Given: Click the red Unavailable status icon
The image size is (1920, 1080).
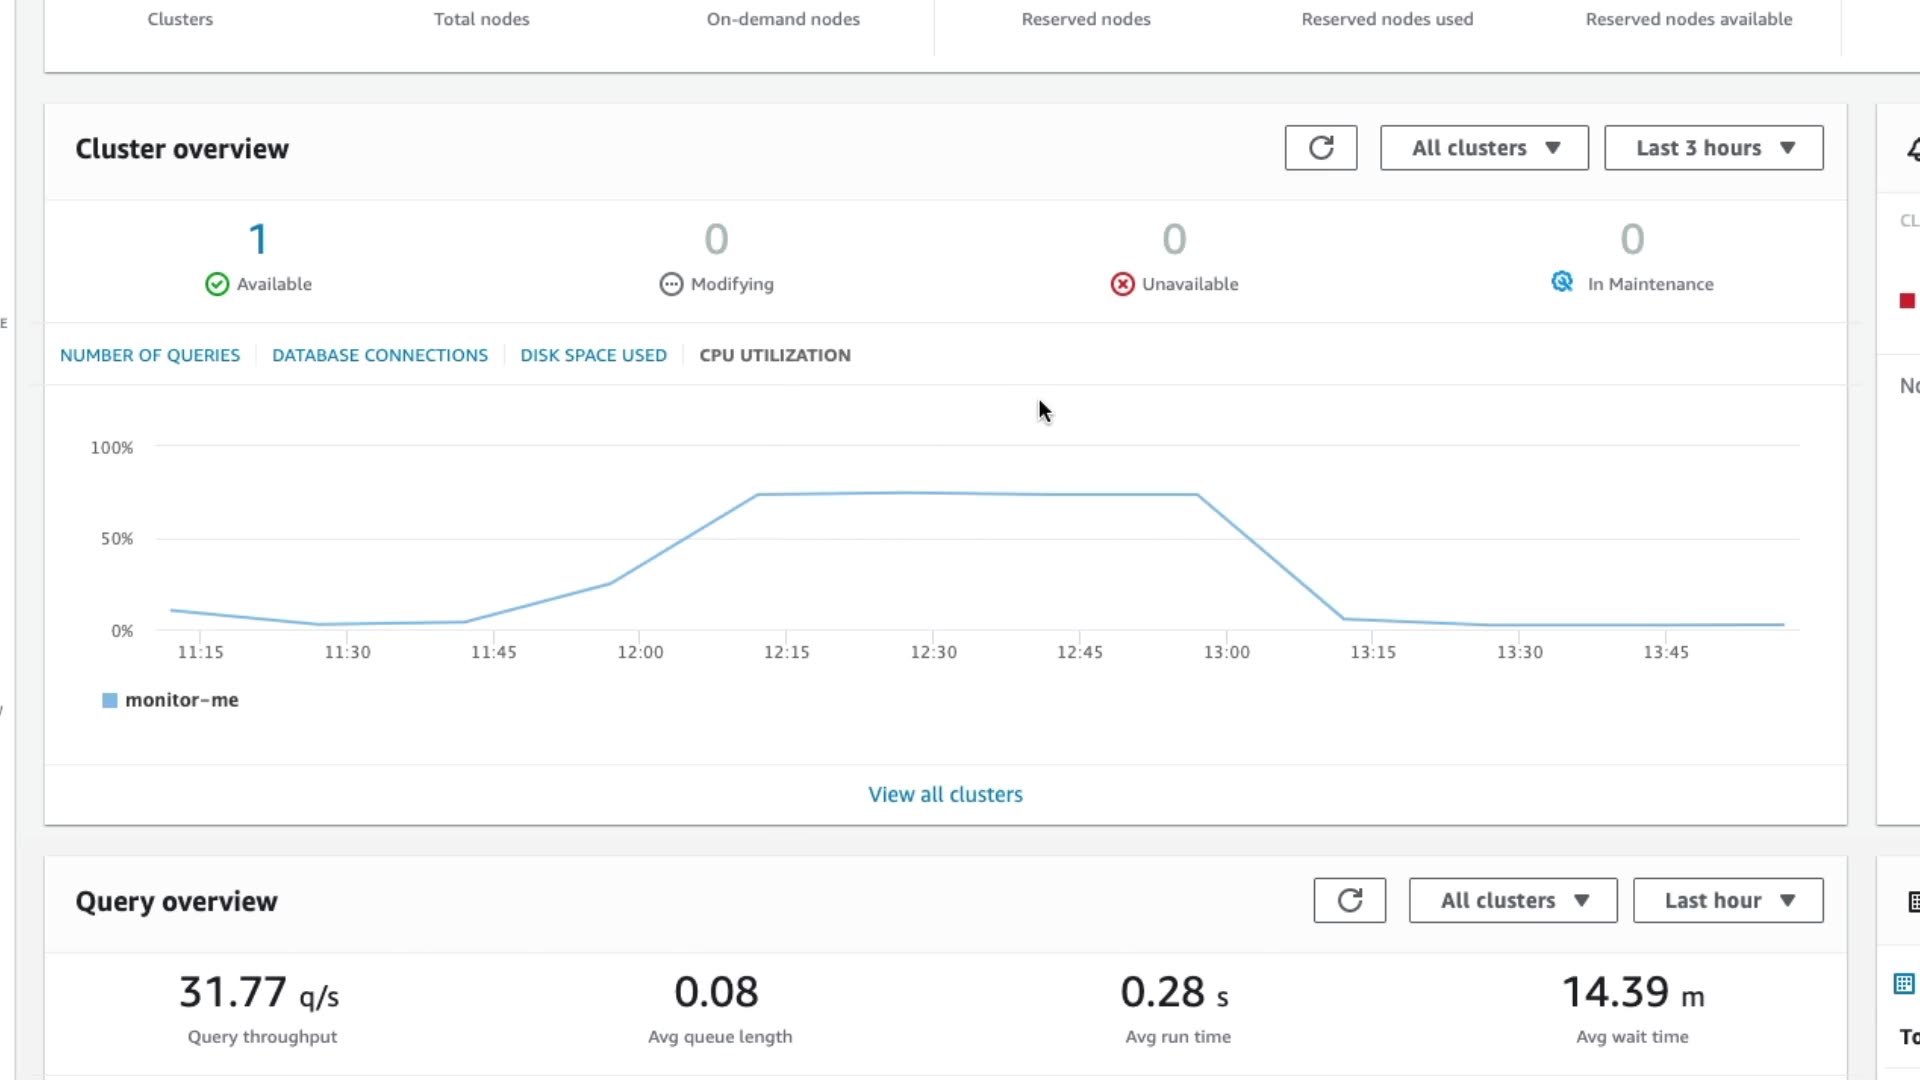Looking at the screenshot, I should [x=1122, y=284].
